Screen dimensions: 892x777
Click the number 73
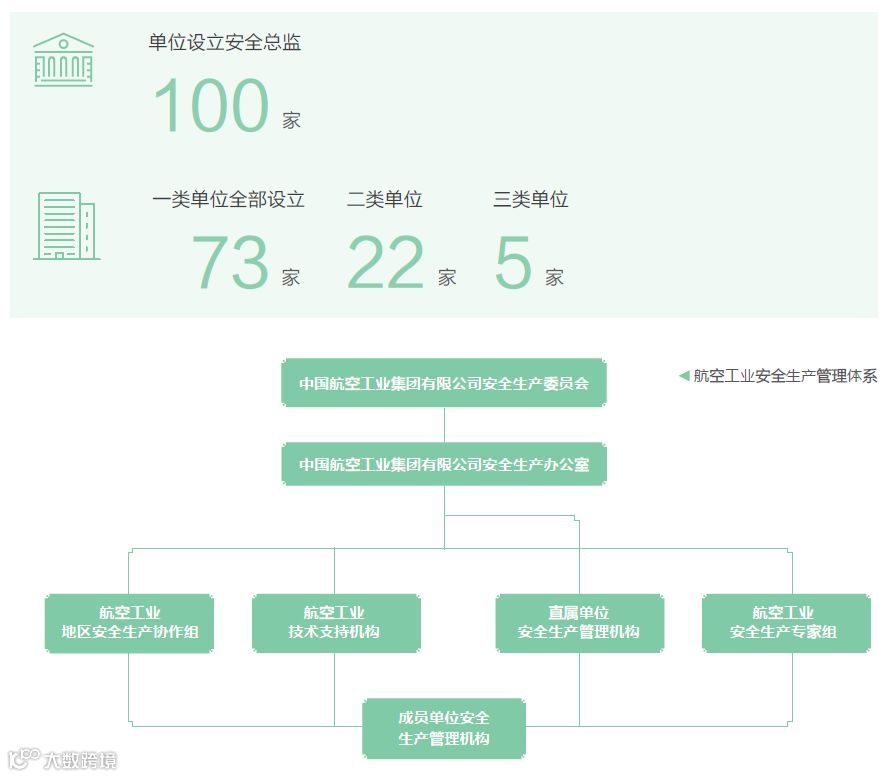(x=230, y=262)
